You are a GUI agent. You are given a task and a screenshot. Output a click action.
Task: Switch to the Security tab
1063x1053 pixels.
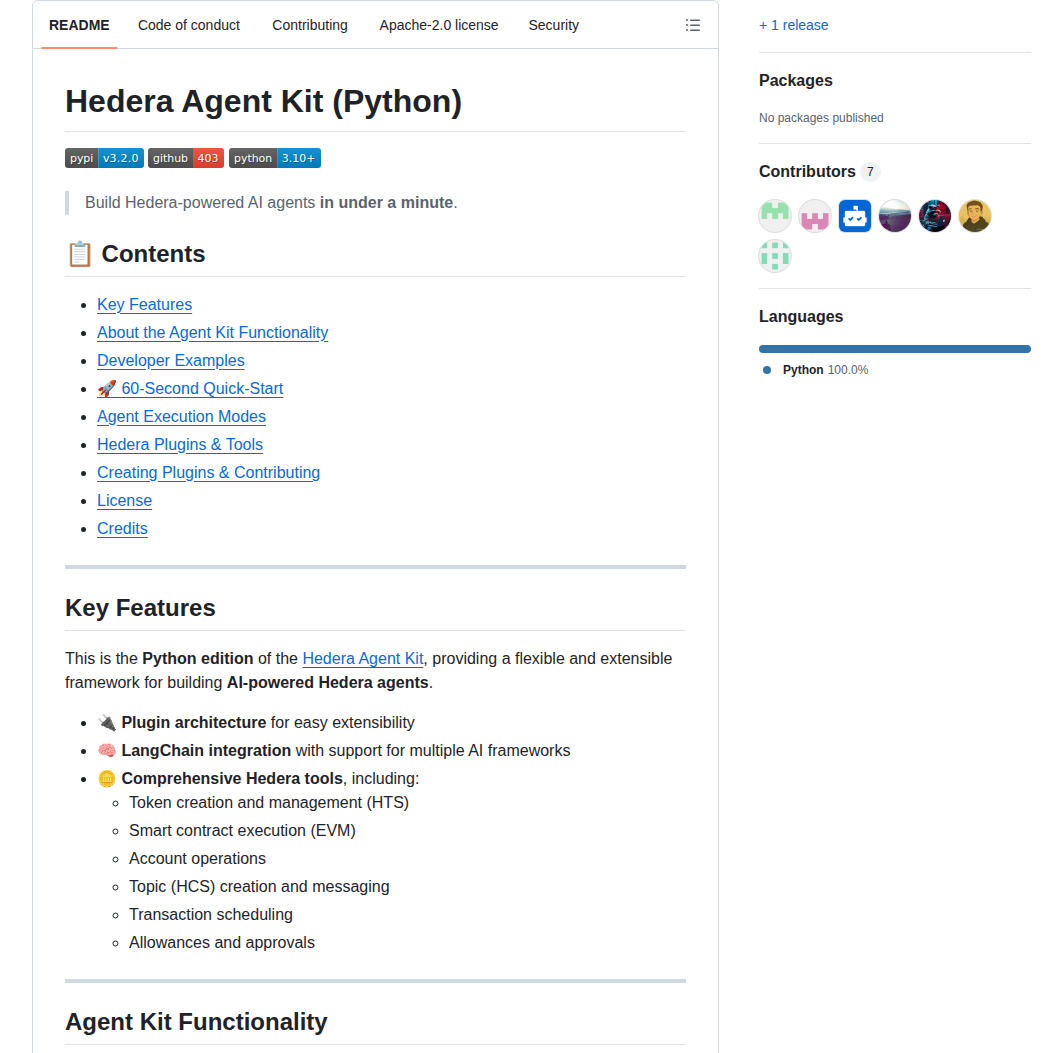[x=553, y=25]
